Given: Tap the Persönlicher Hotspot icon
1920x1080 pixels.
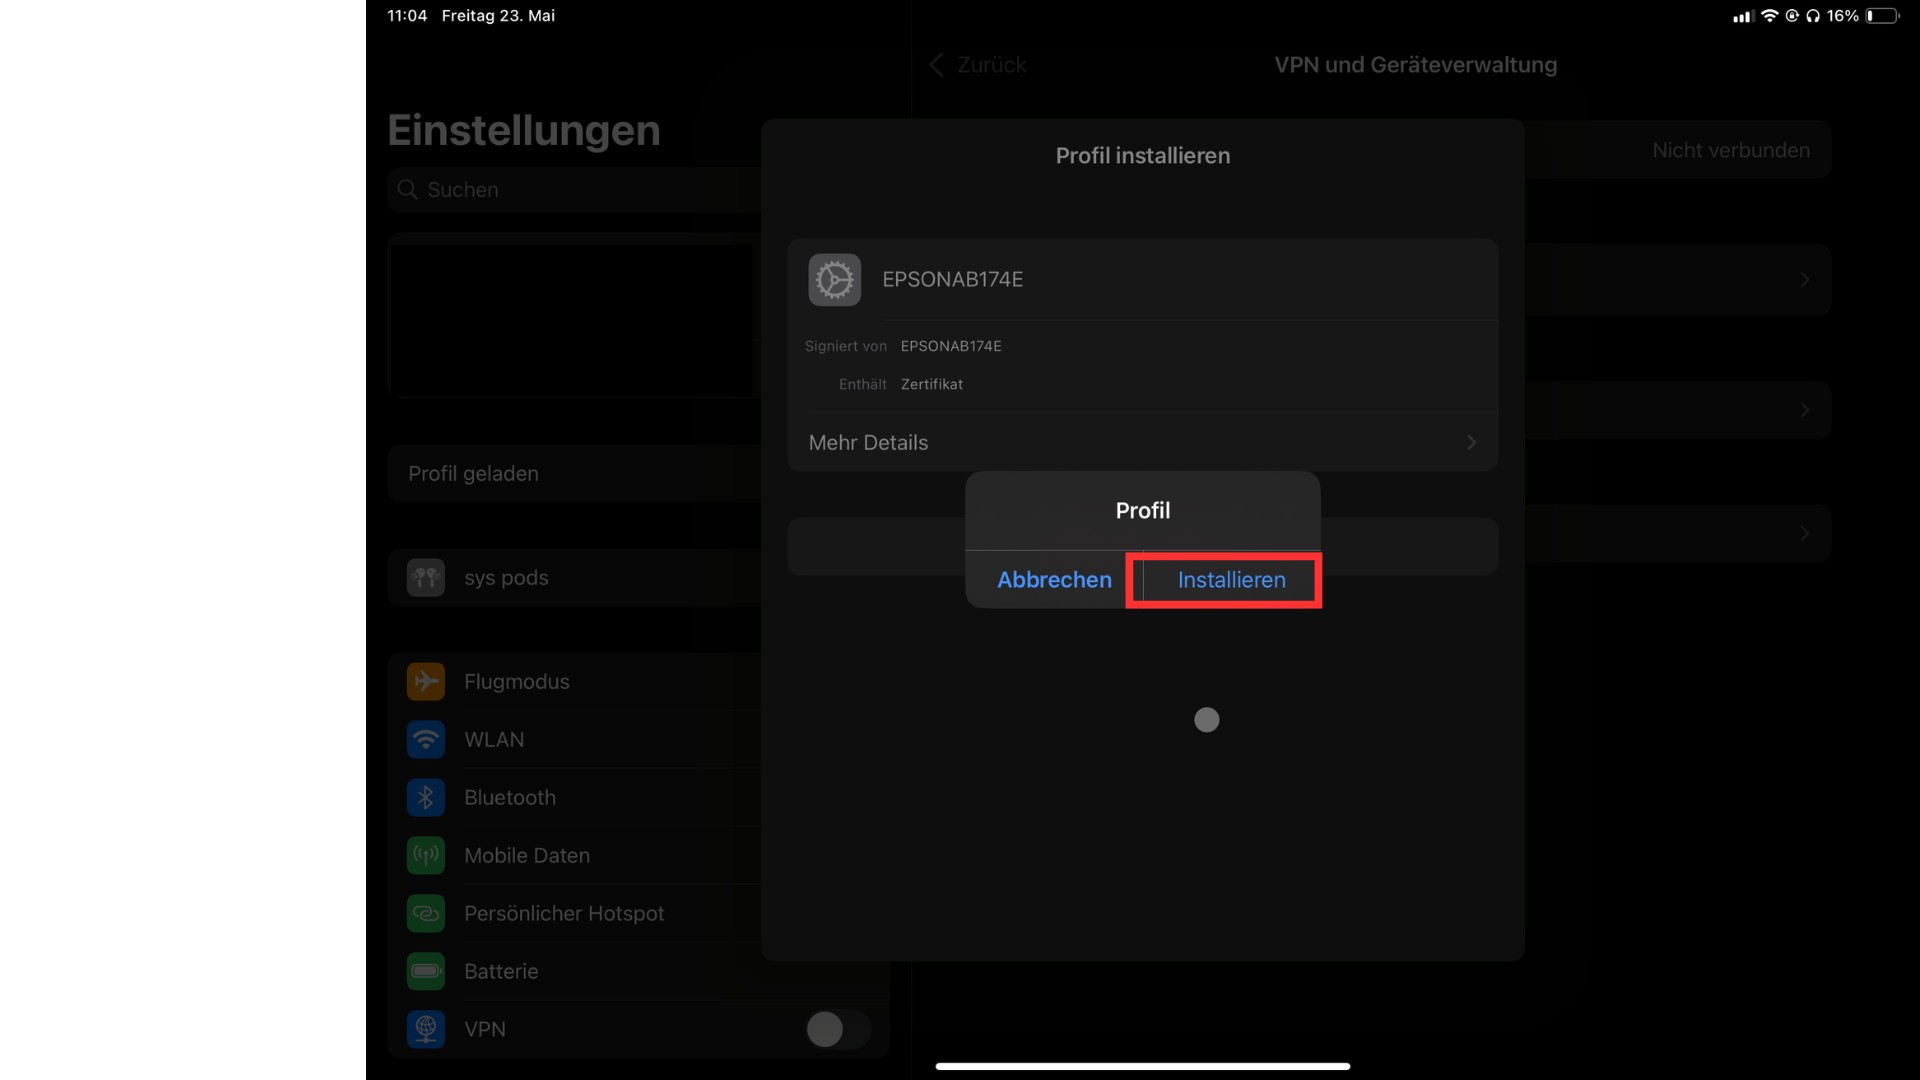Looking at the screenshot, I should [x=426, y=914].
